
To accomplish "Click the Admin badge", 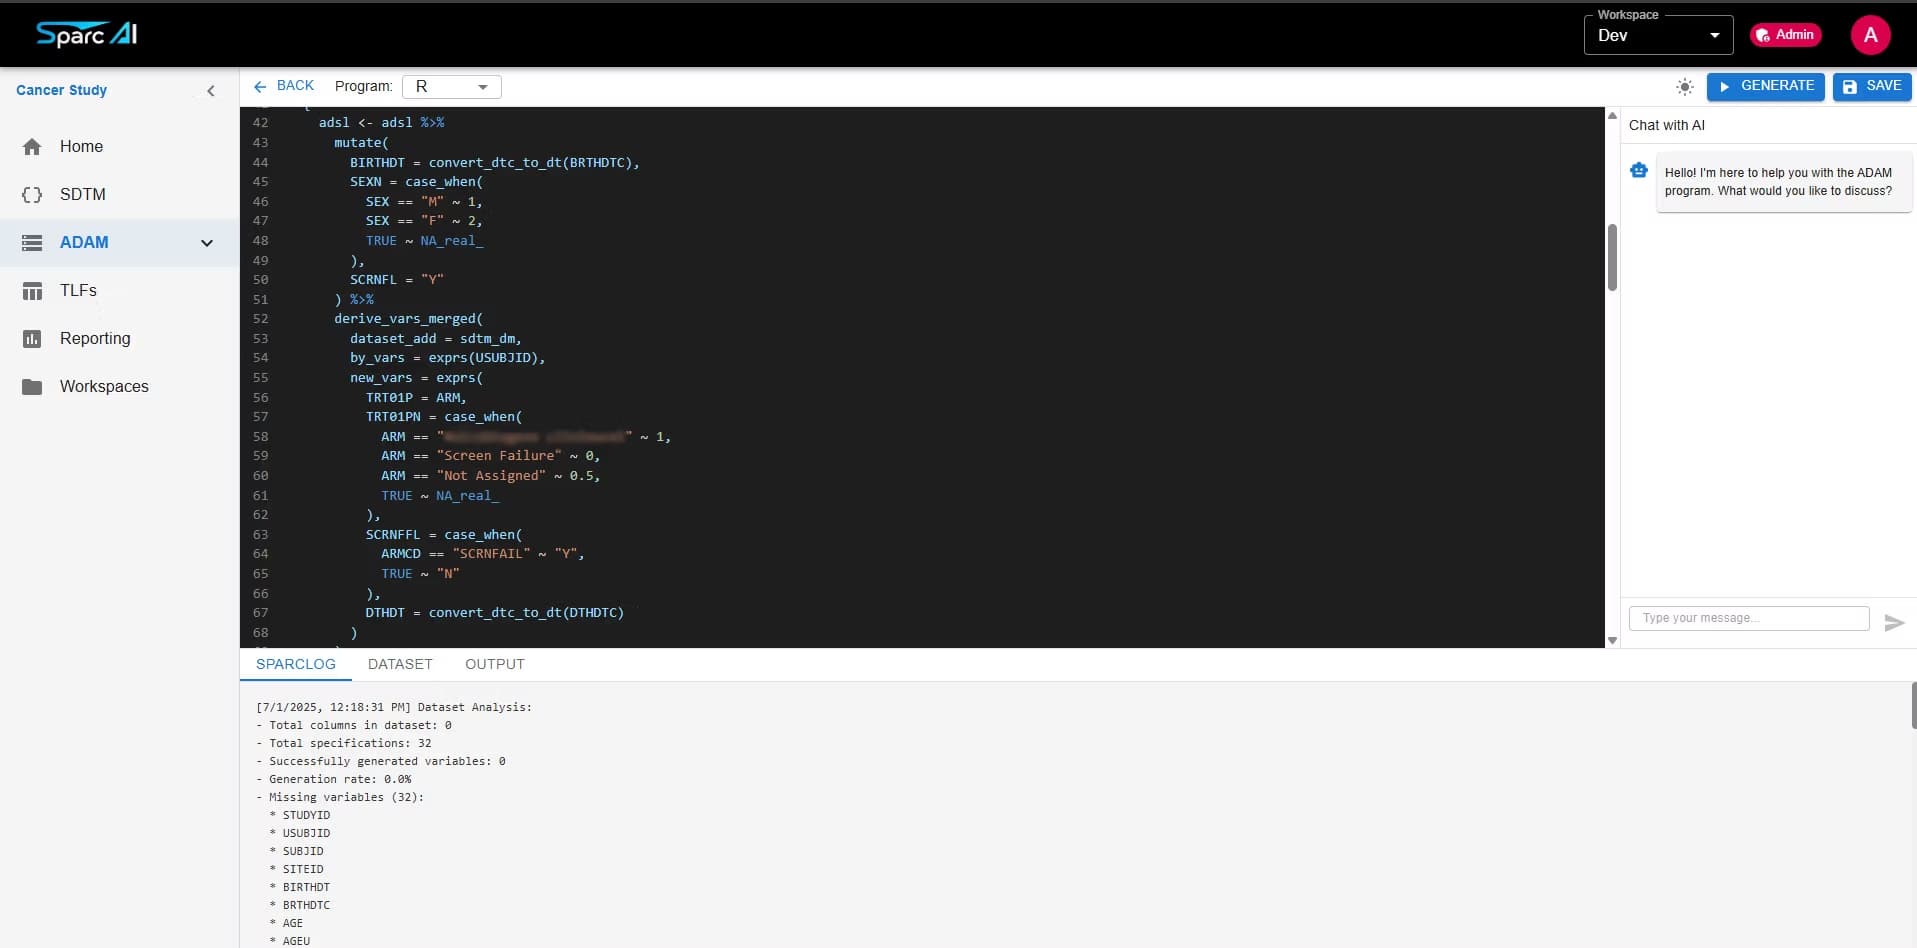I will point(1785,34).
